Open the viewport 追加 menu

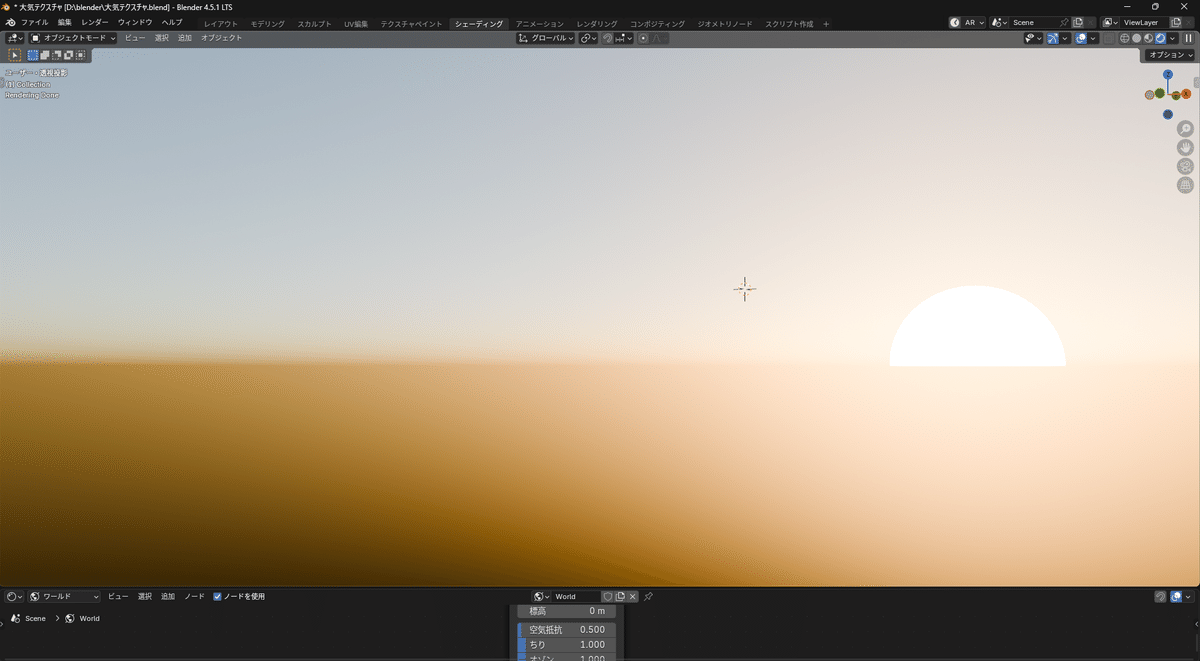coord(185,38)
